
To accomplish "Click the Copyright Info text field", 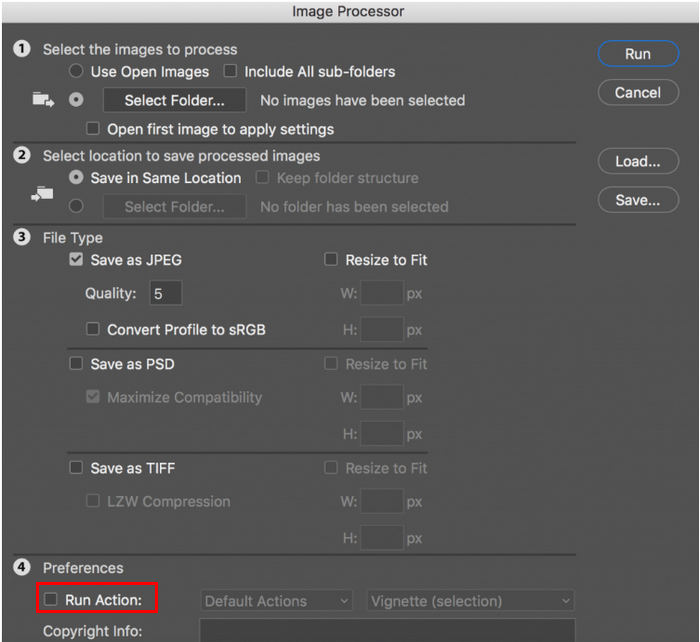I will 387,630.
